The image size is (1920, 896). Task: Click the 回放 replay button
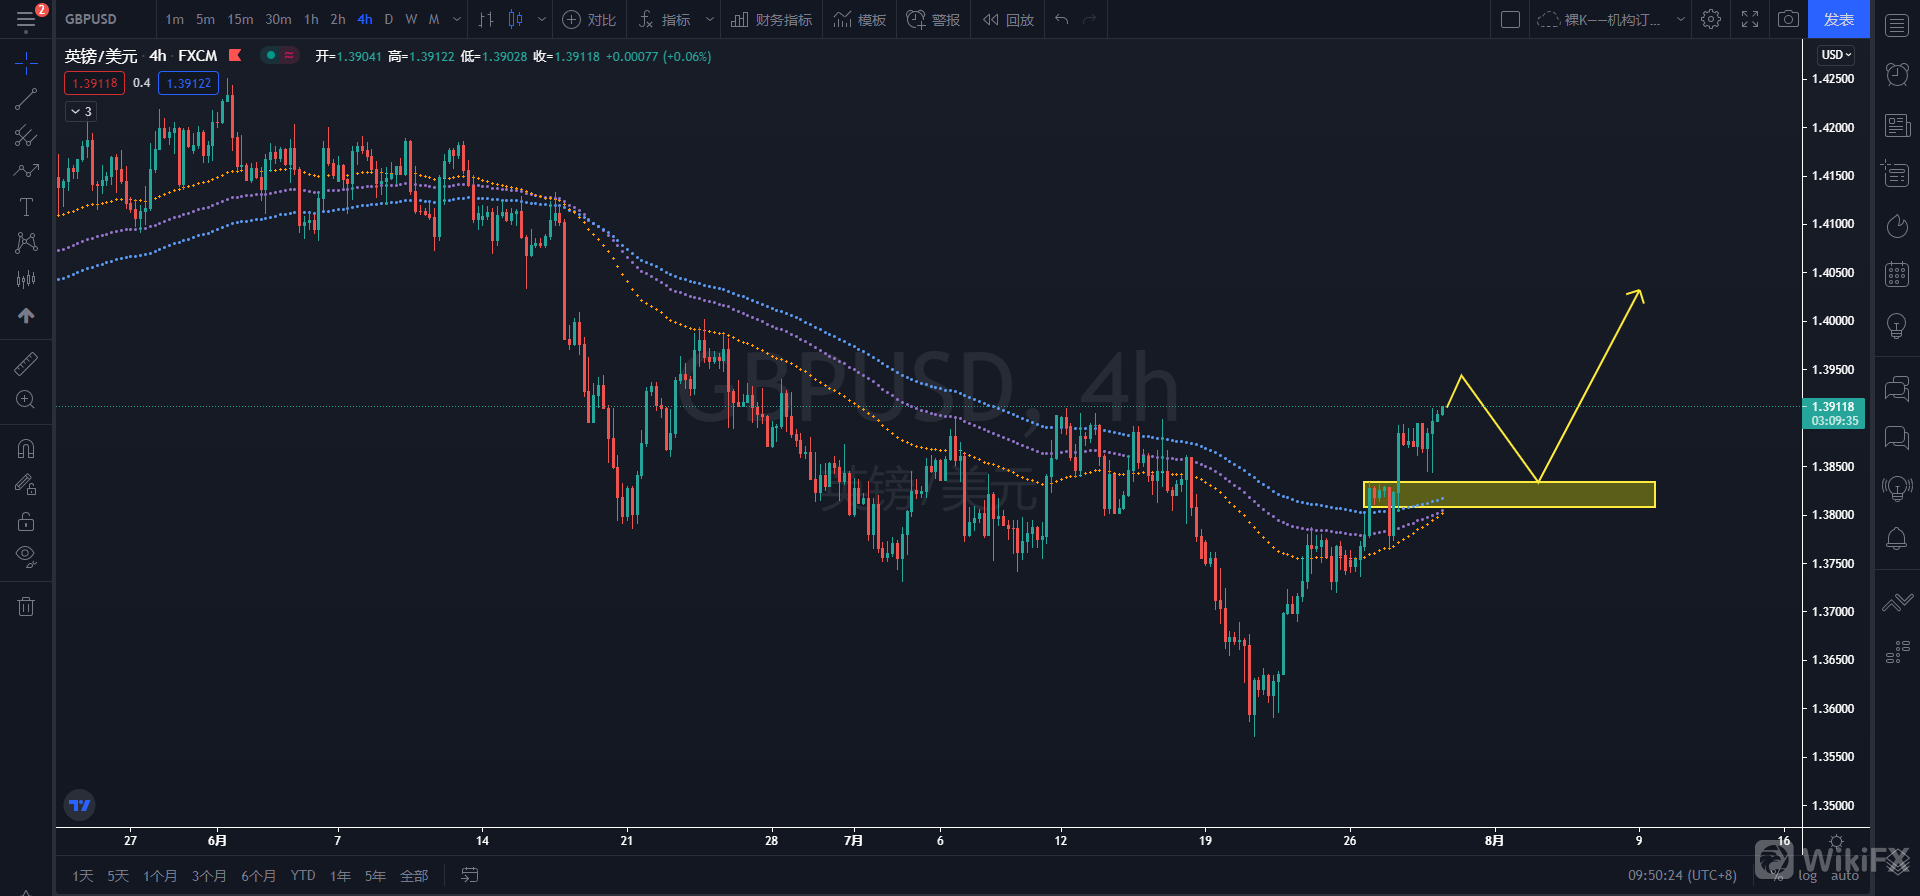pyautogui.click(x=1008, y=19)
